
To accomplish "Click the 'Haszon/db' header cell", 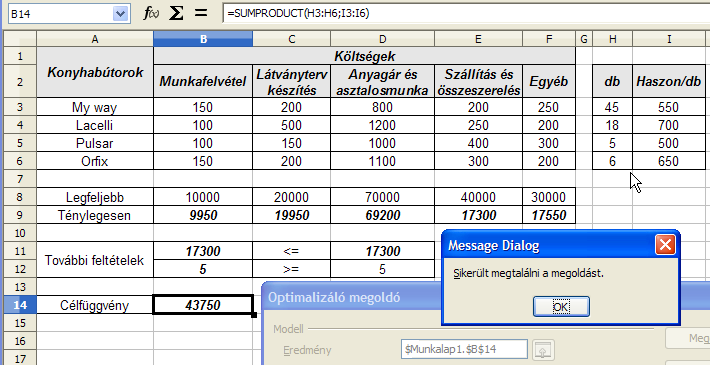I will click(x=669, y=81).
